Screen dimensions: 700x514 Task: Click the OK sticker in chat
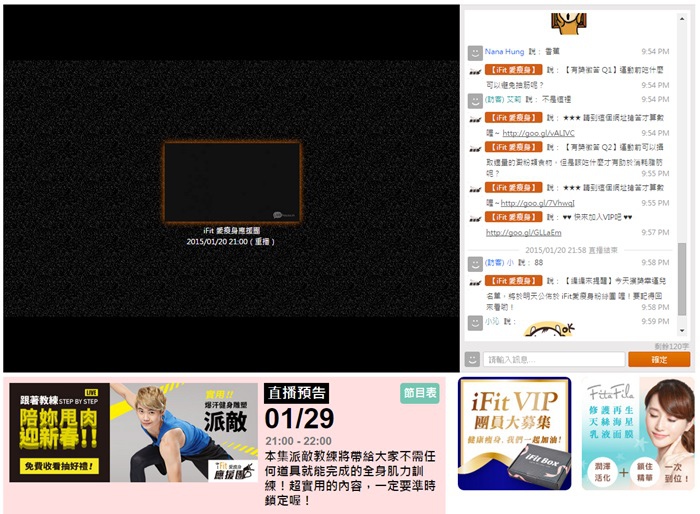point(549,330)
